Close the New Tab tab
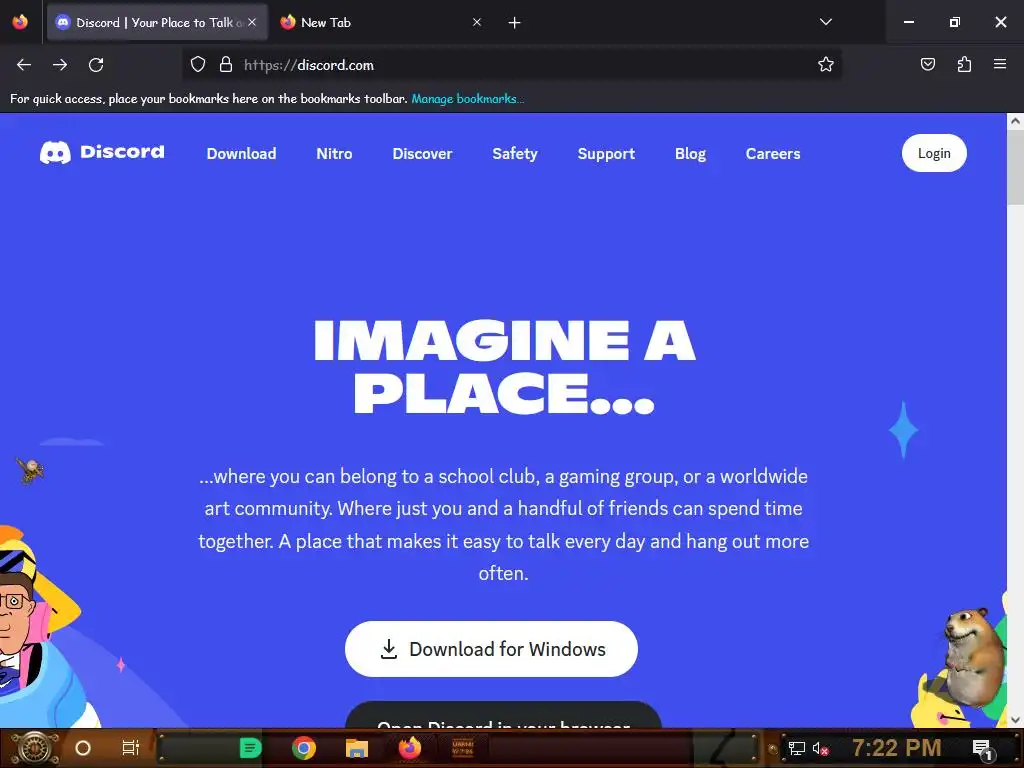 point(477,22)
